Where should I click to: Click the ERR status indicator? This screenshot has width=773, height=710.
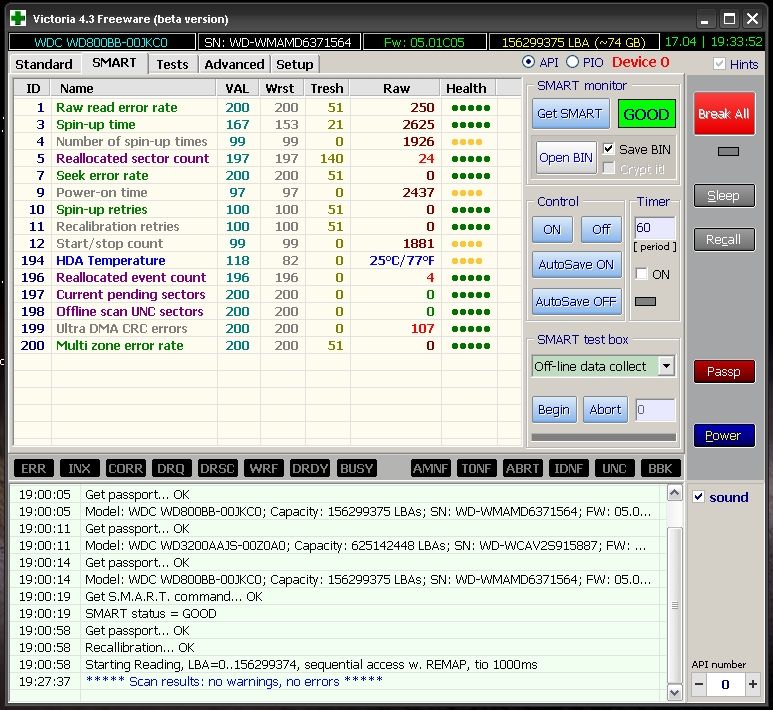tap(34, 468)
